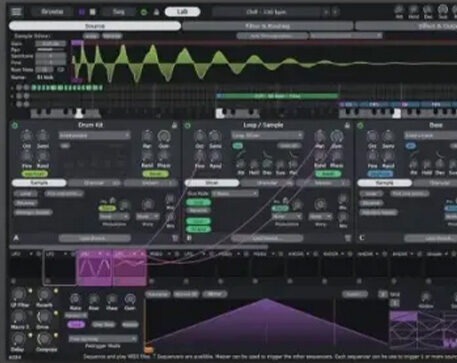Toggle Loop / Sample layer power button
The height and width of the screenshot is (363, 457).
click(187, 126)
